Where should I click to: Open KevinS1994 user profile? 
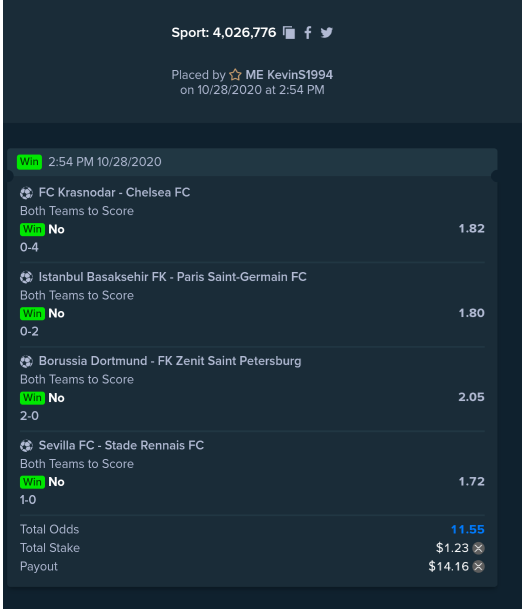289,75
